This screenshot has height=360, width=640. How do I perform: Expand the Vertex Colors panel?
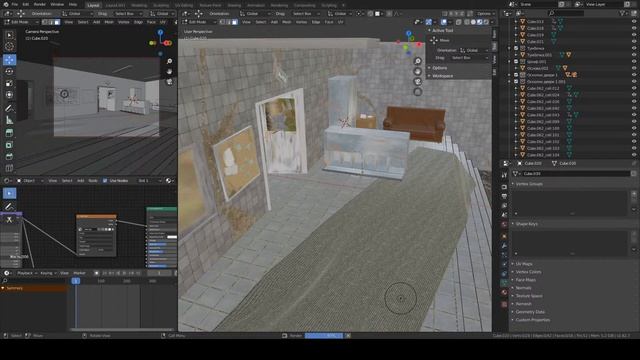(x=528, y=272)
